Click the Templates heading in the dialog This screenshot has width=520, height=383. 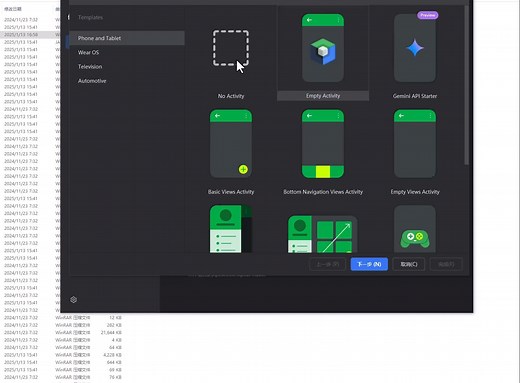(x=90, y=17)
